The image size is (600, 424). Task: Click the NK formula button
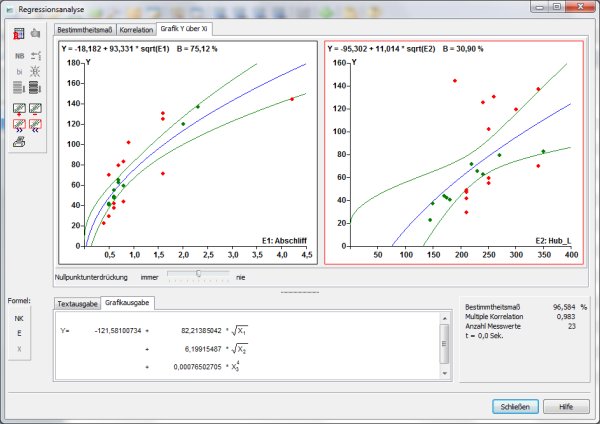19,318
